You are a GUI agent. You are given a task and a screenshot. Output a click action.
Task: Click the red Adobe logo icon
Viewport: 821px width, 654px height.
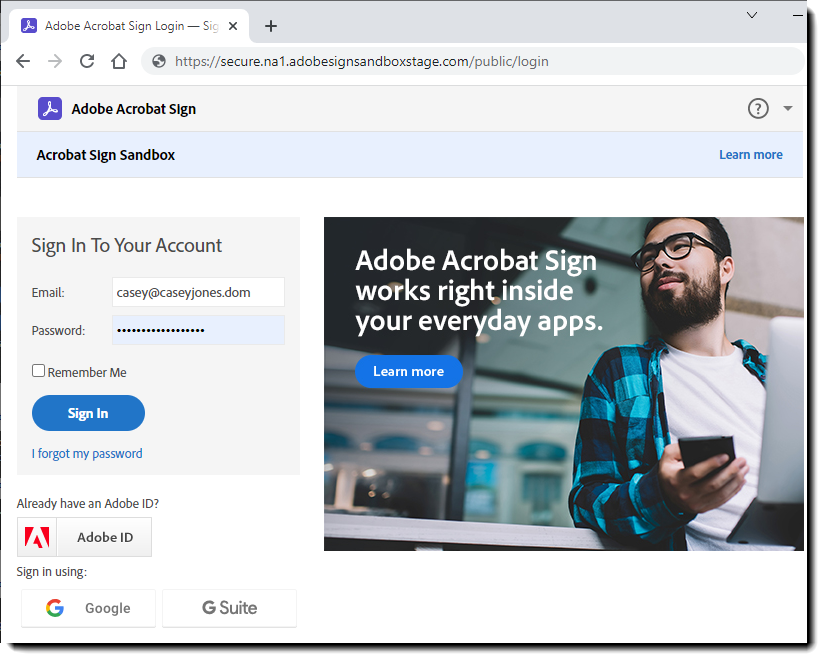pos(38,537)
